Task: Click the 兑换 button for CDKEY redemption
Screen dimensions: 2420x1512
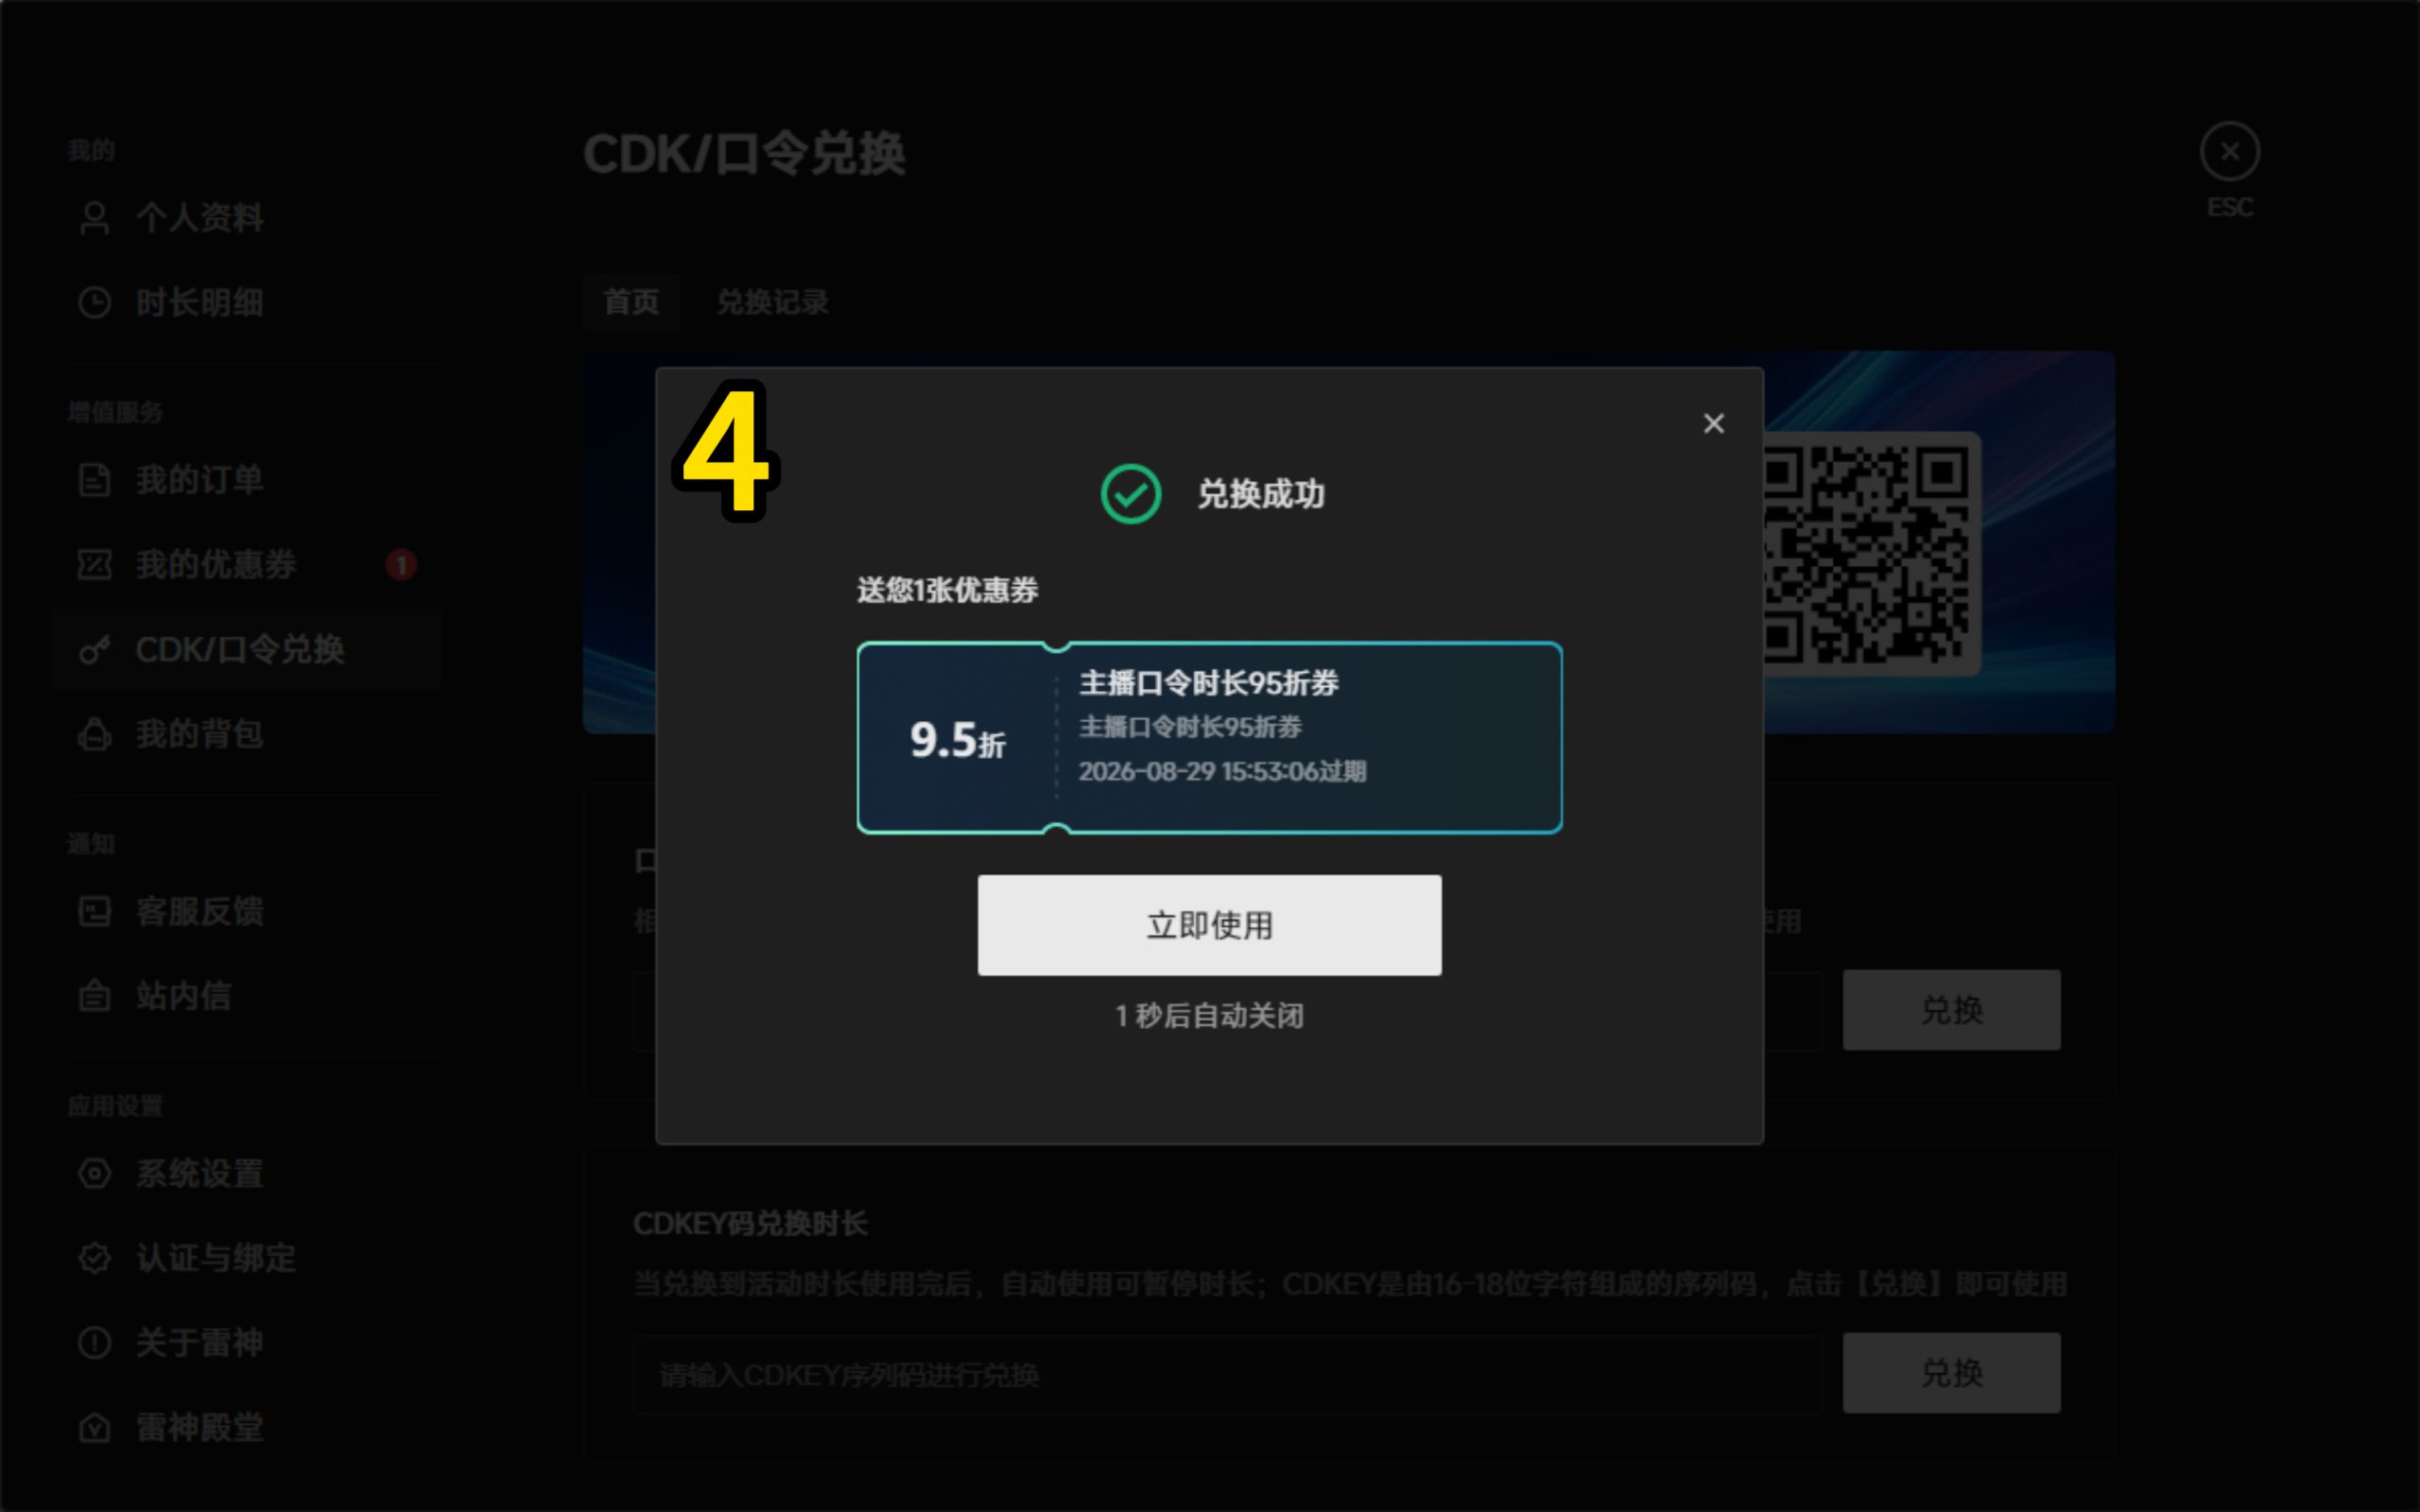Action: 1951,1373
